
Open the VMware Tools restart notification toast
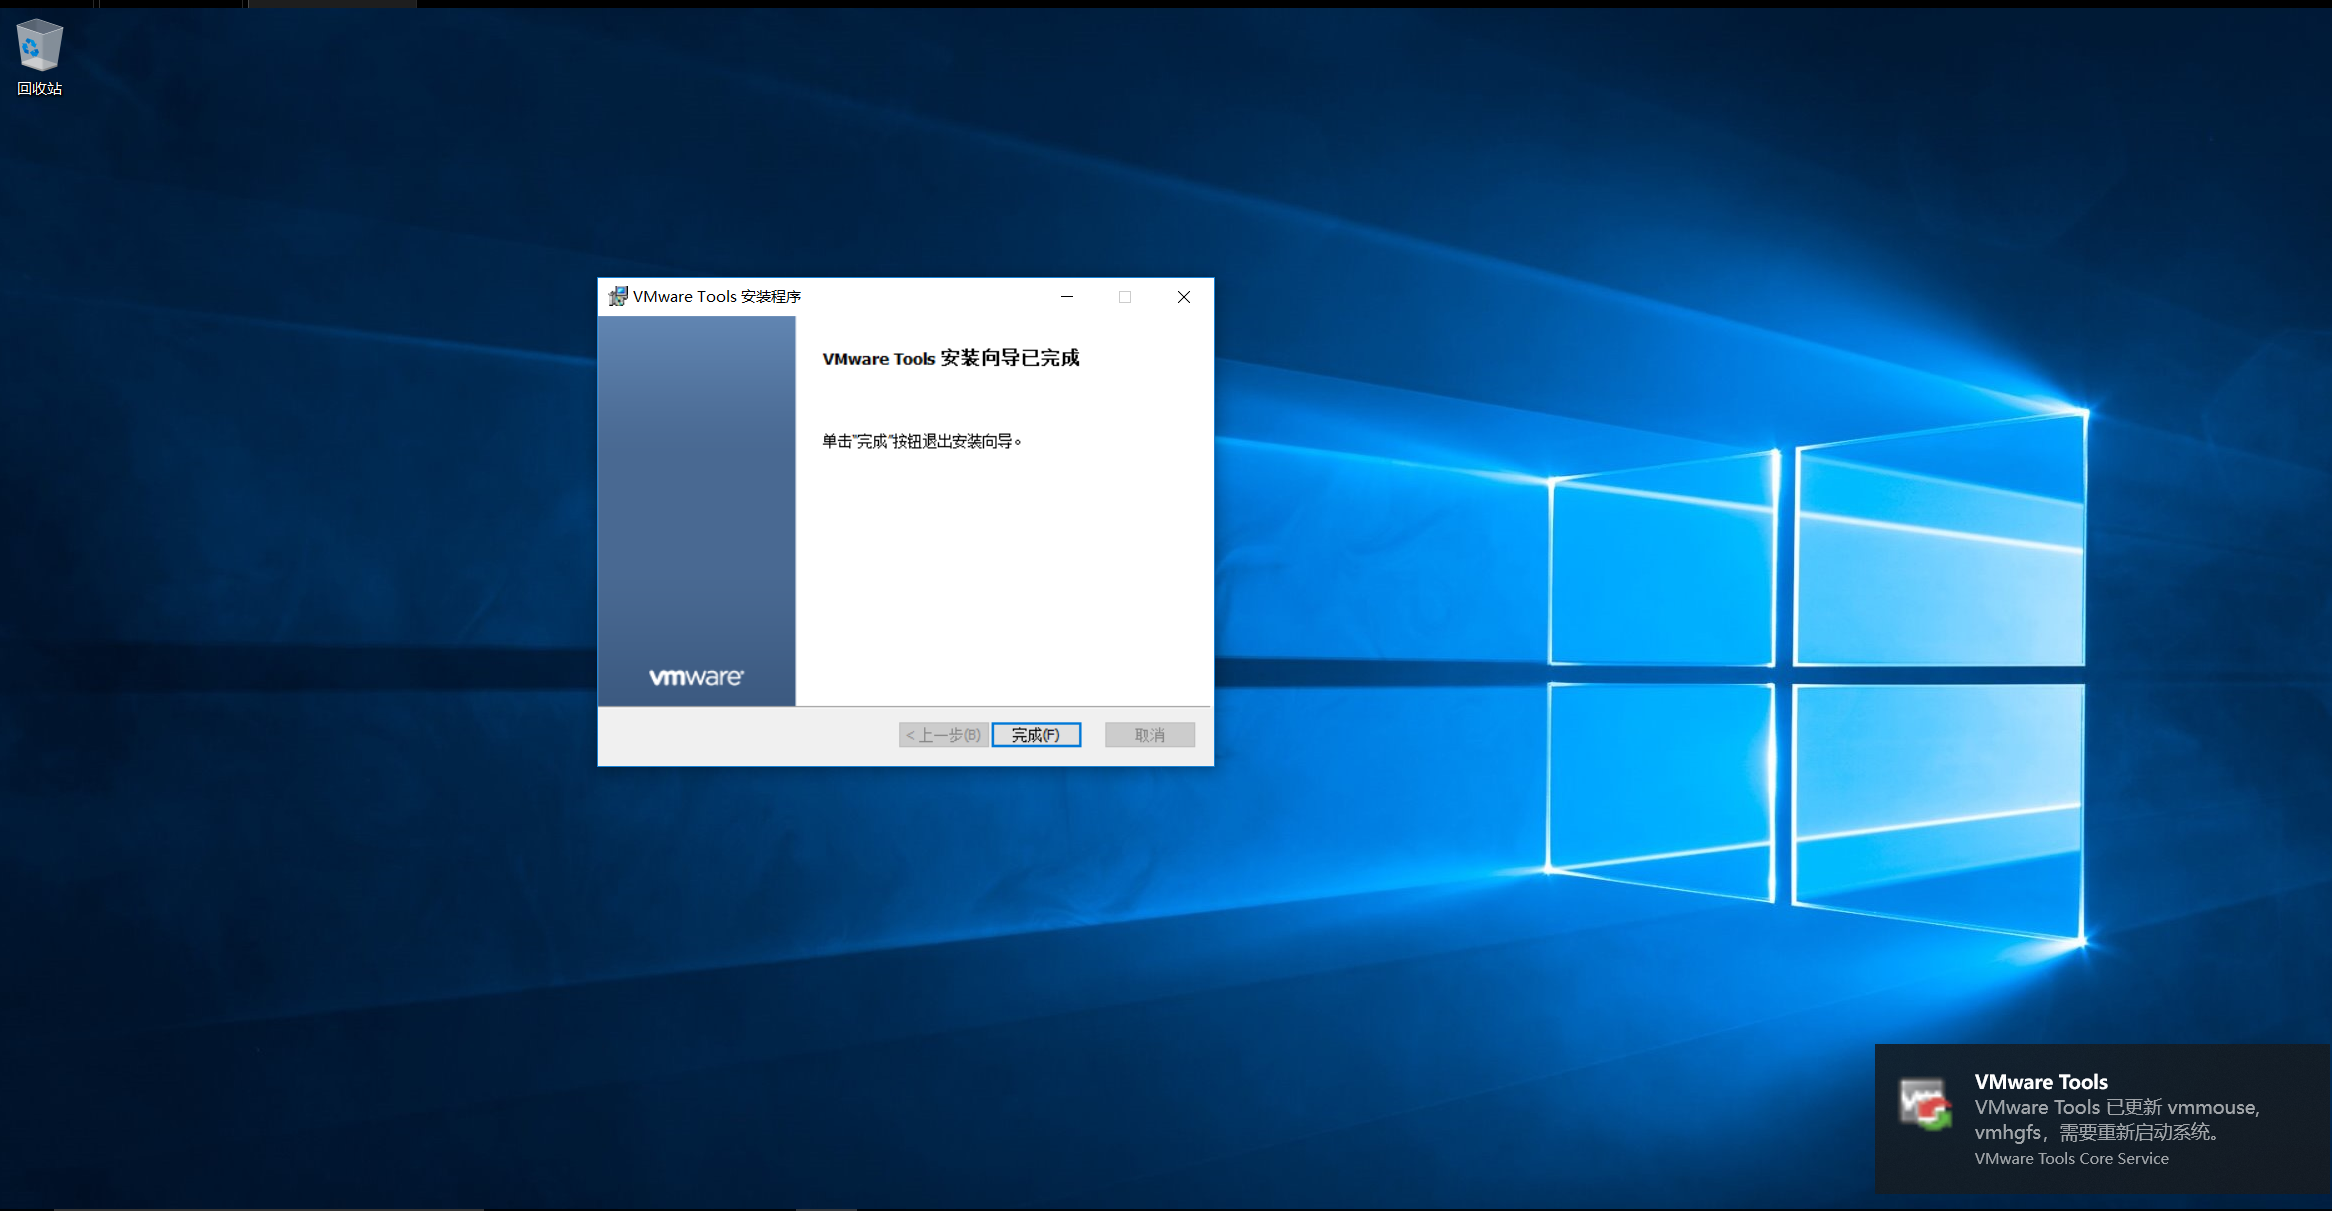click(2103, 1118)
